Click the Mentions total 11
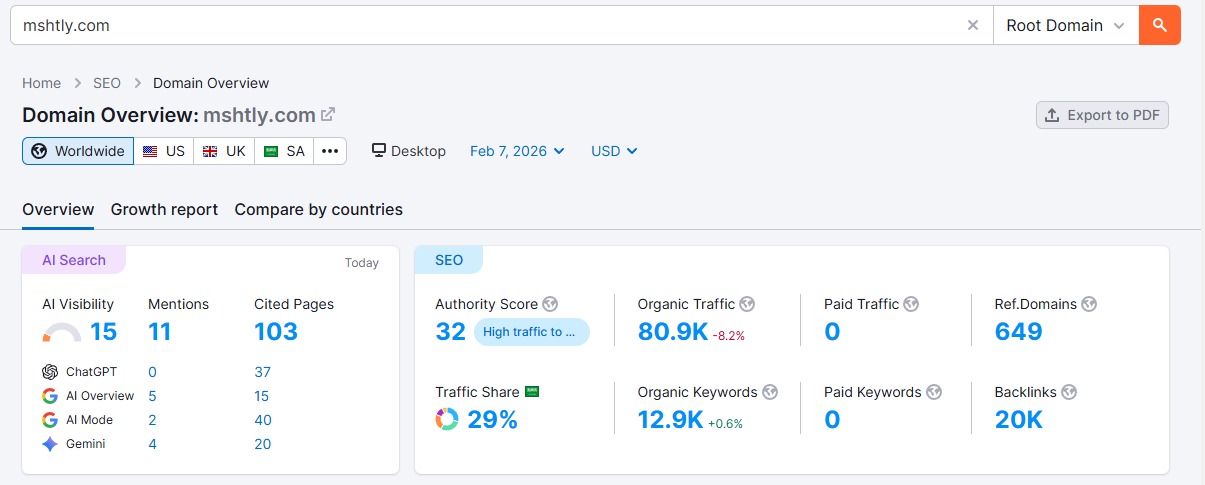This screenshot has height=485, width=1205. 161,332
